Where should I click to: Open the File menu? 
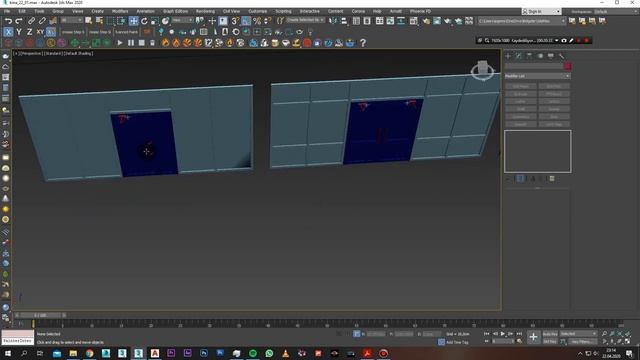point(7,11)
